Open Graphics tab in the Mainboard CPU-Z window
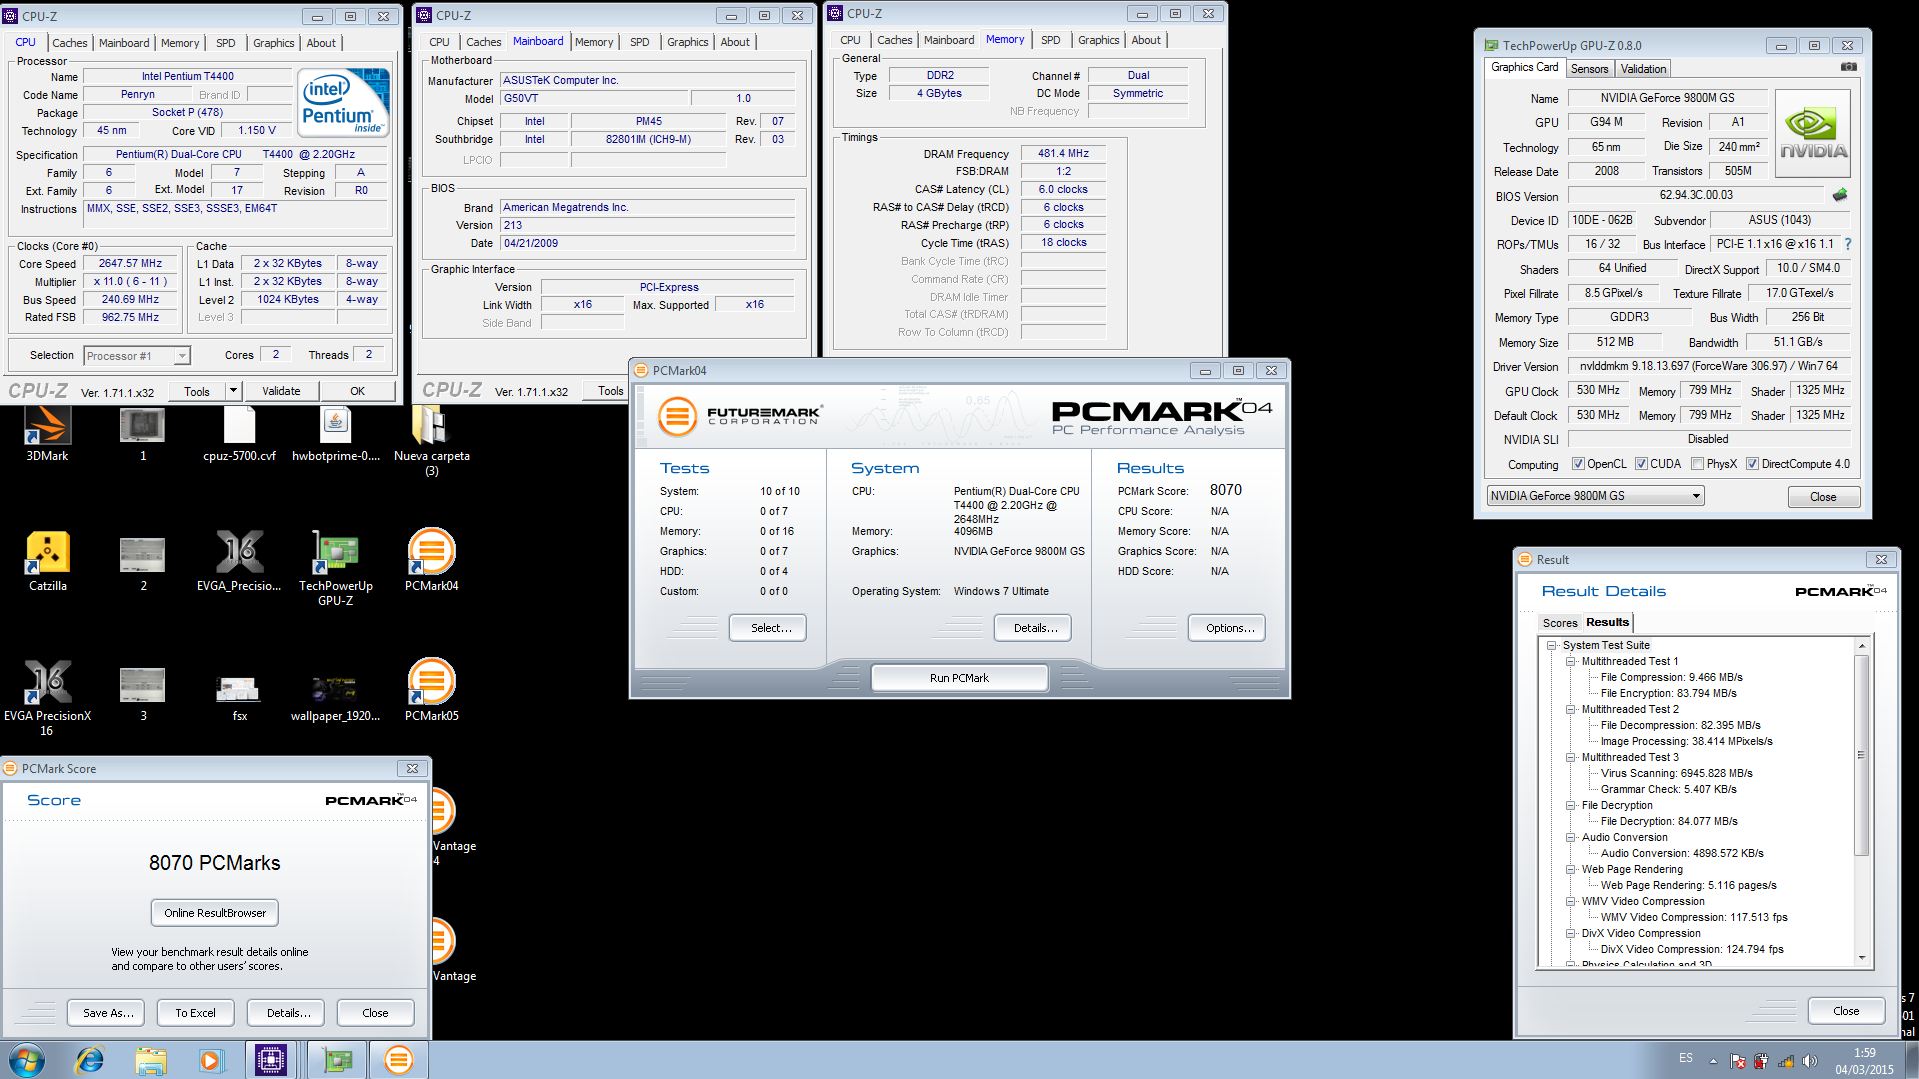This screenshot has width=1919, height=1079. pyautogui.click(x=687, y=42)
